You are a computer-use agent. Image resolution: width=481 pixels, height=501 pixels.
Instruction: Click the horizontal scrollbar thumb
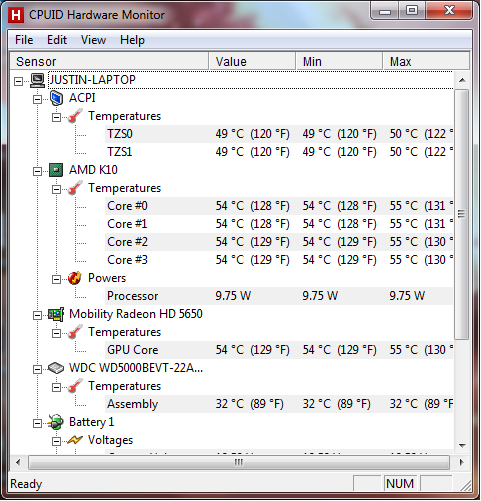pyautogui.click(x=239, y=462)
